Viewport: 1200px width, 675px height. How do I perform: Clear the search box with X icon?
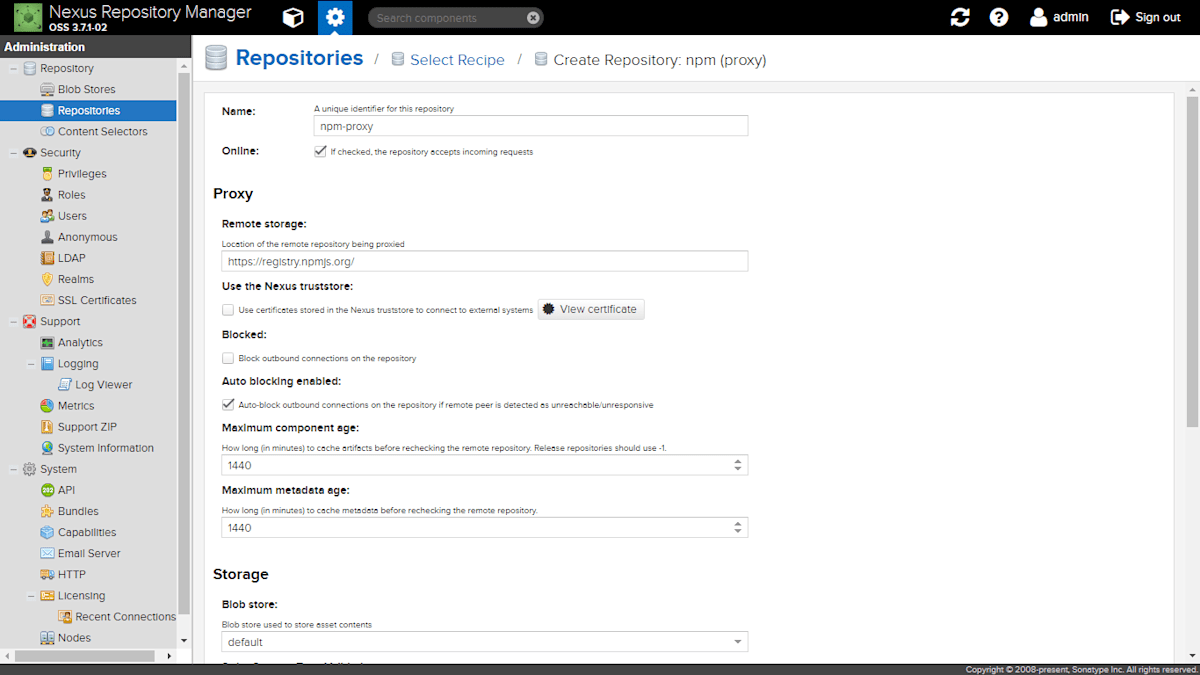click(533, 18)
